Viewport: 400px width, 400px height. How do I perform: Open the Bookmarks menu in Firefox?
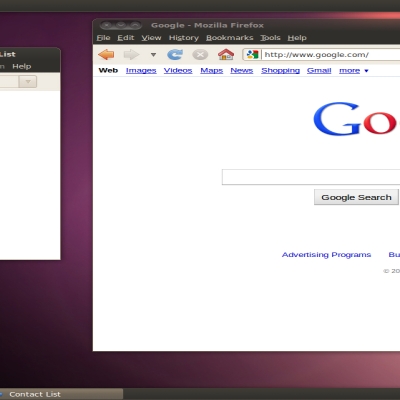coord(230,38)
